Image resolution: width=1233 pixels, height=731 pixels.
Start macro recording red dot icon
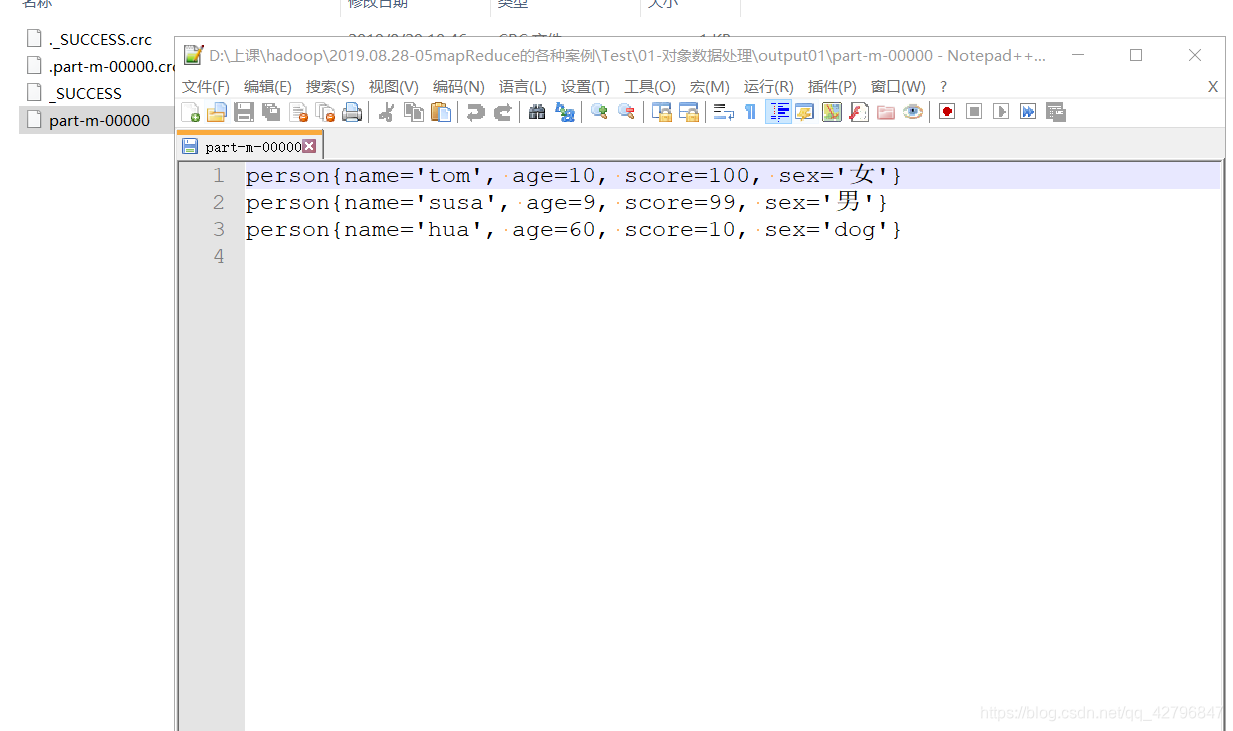(x=946, y=112)
